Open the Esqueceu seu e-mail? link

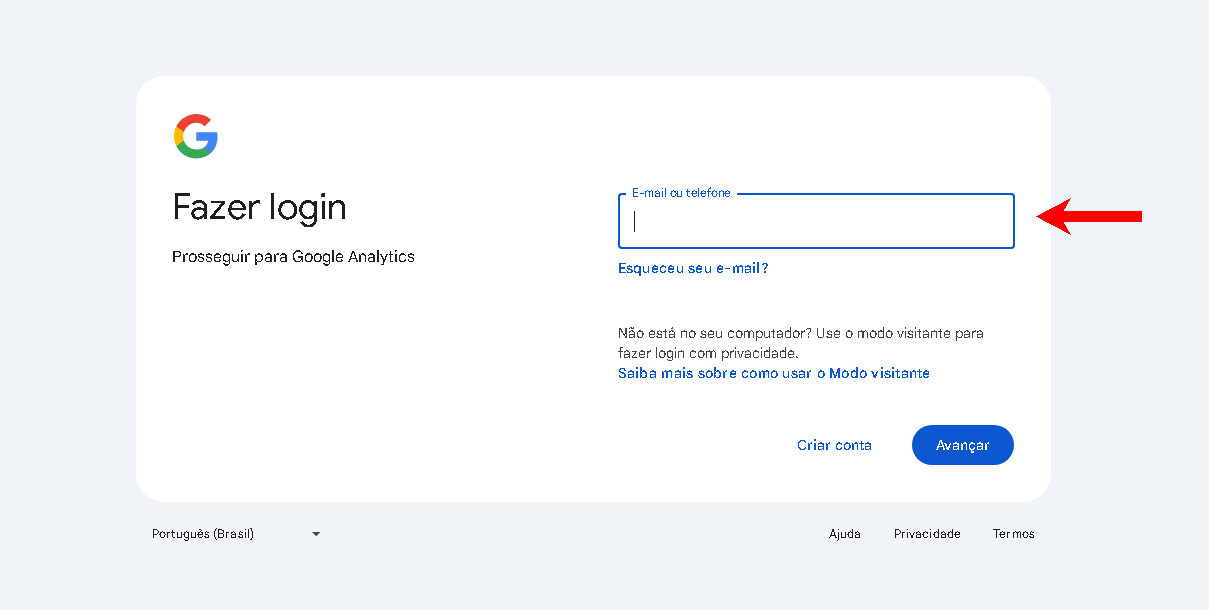[693, 268]
